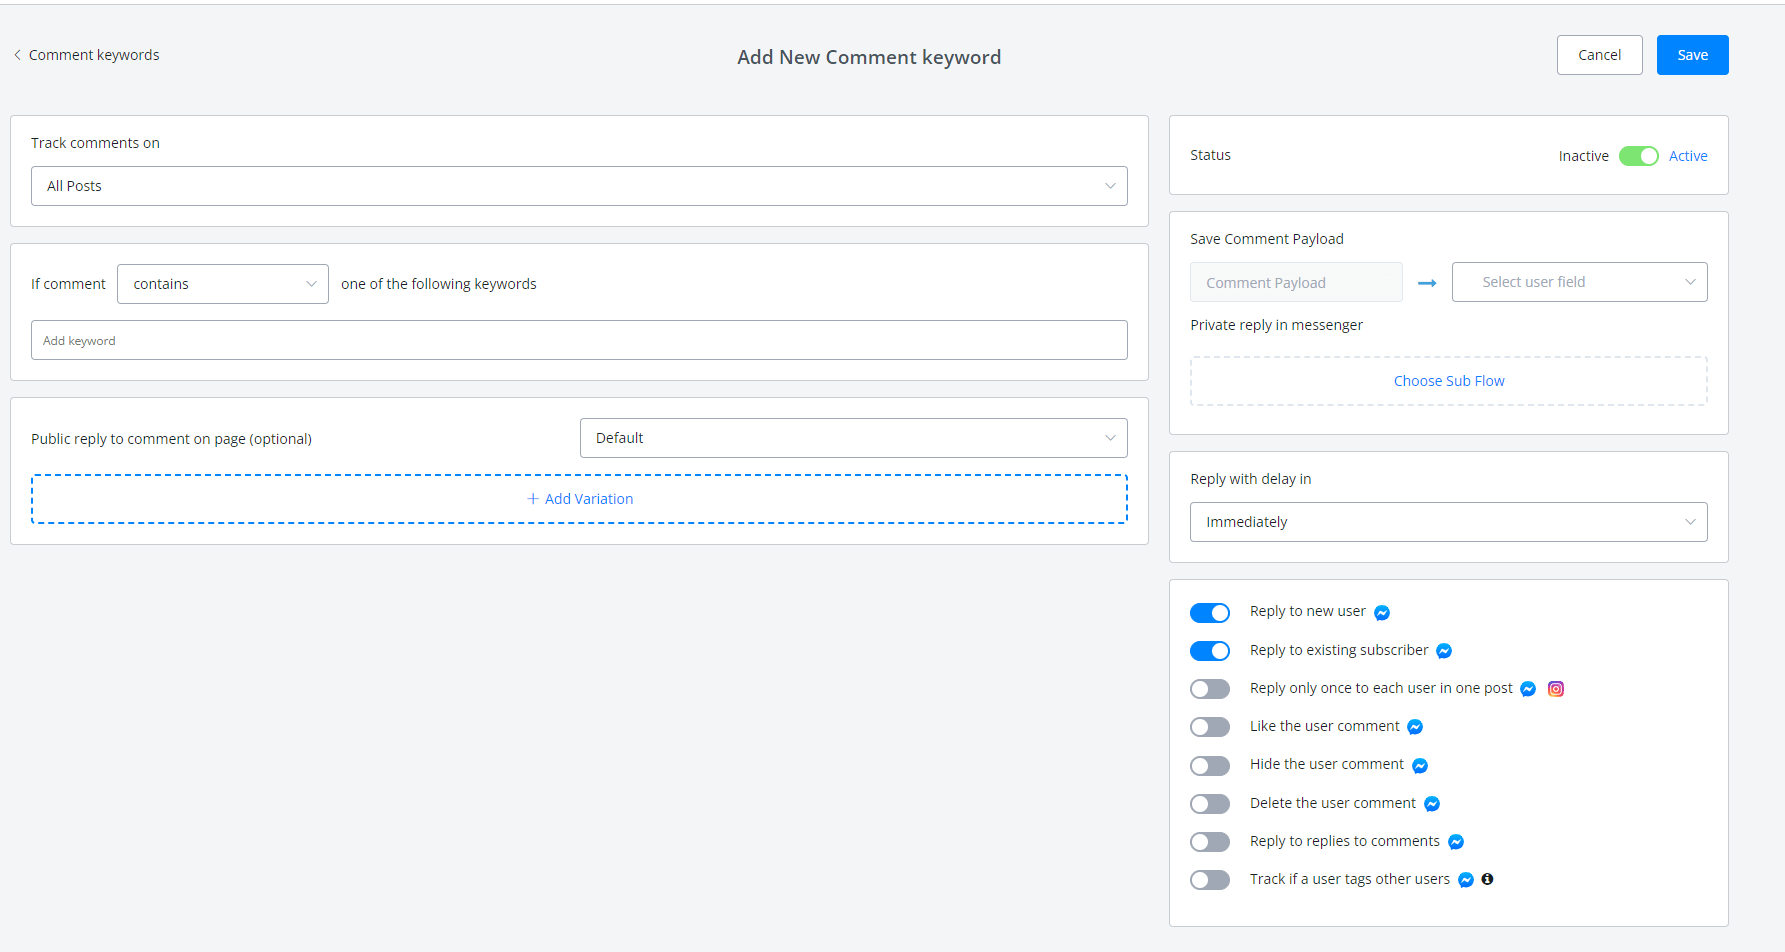
Task: Click Messenger icon beside Delete the user comment
Action: pos(1432,804)
